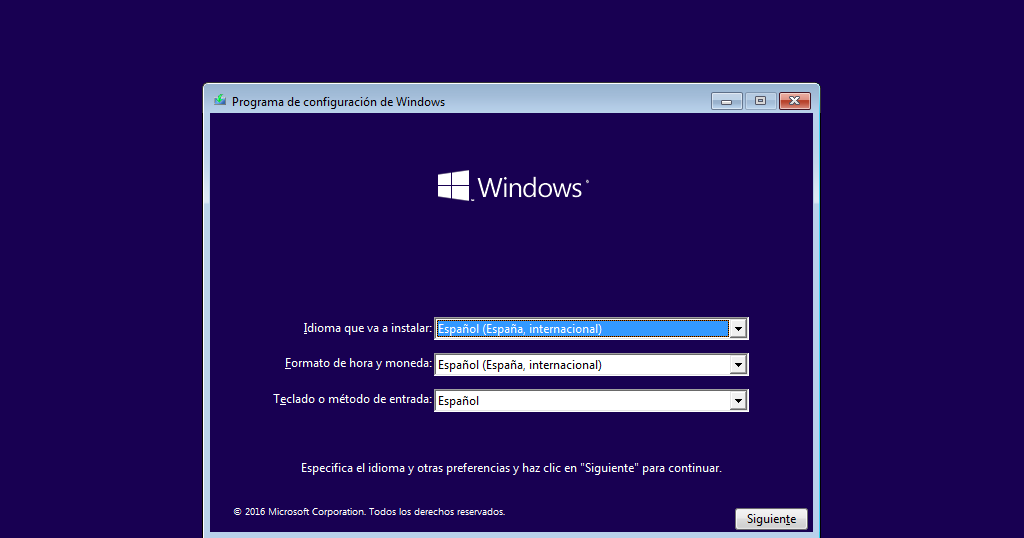Click 'Formato de hora y moneda:' label

[x=359, y=363]
